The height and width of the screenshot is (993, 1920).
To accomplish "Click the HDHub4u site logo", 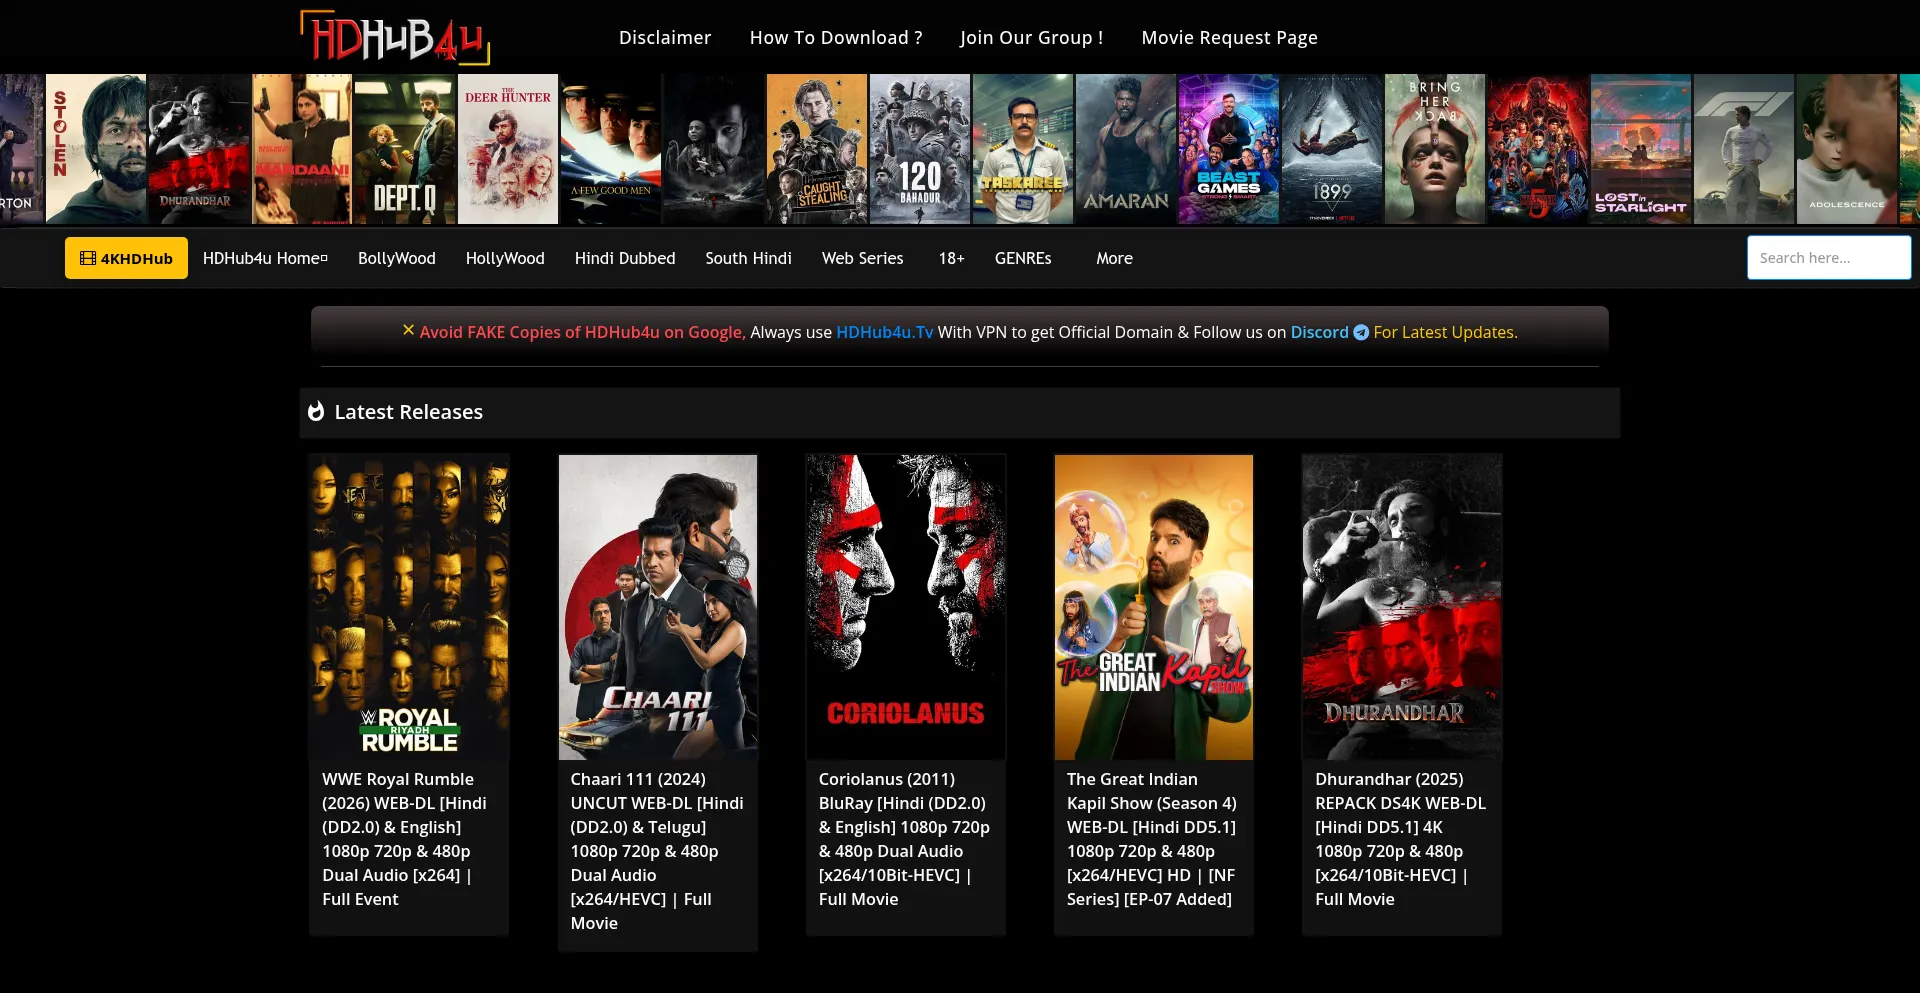I will click(395, 37).
